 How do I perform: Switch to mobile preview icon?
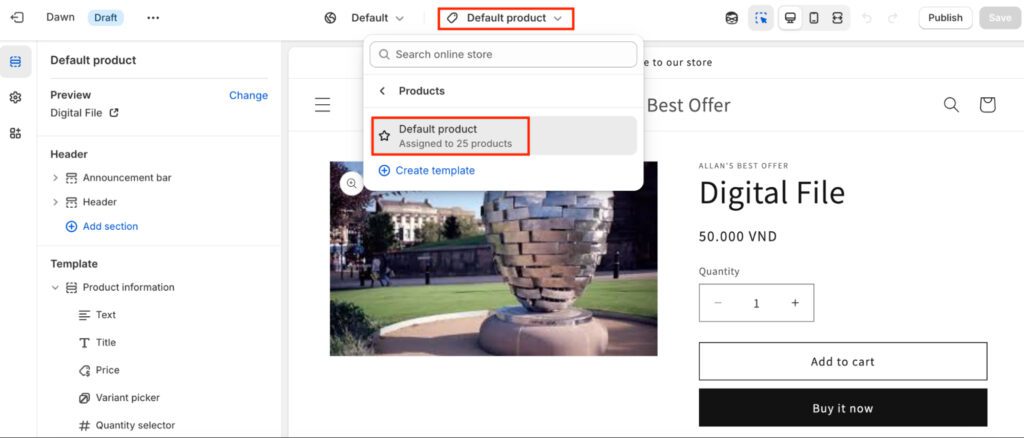(814, 18)
